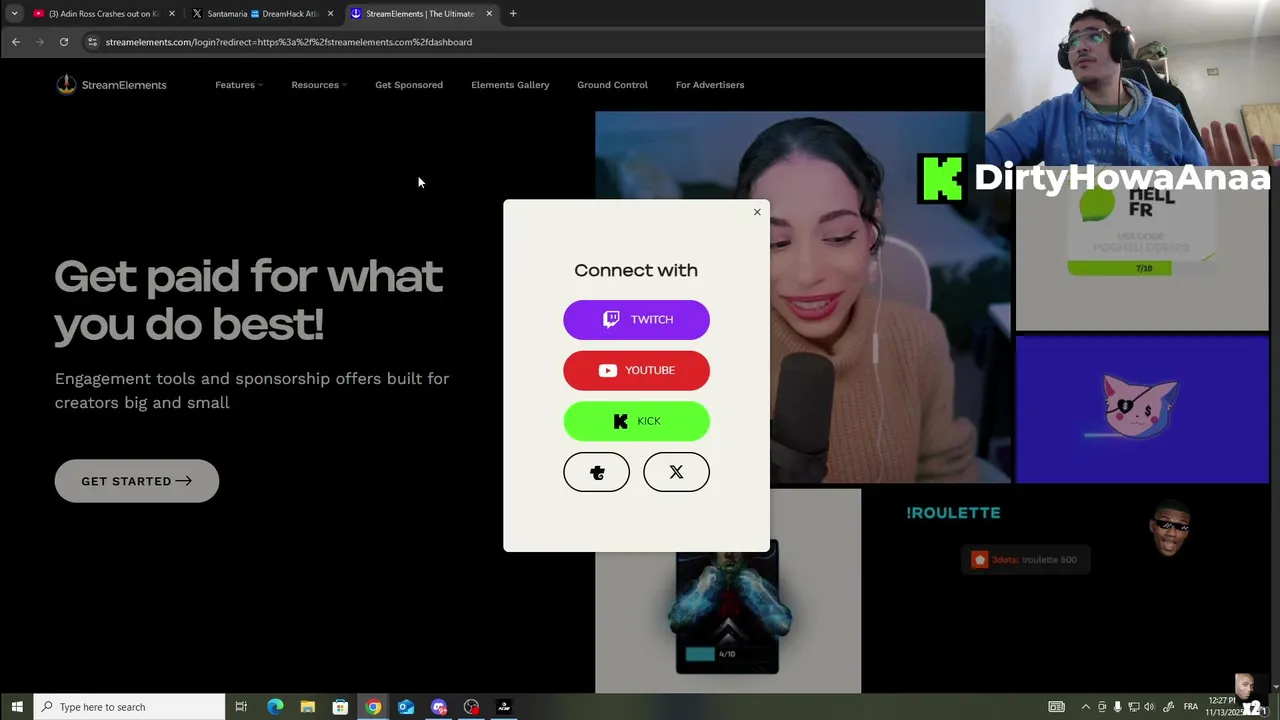Open the purple chat app taskbar icon
The image size is (1280, 720).
438,707
